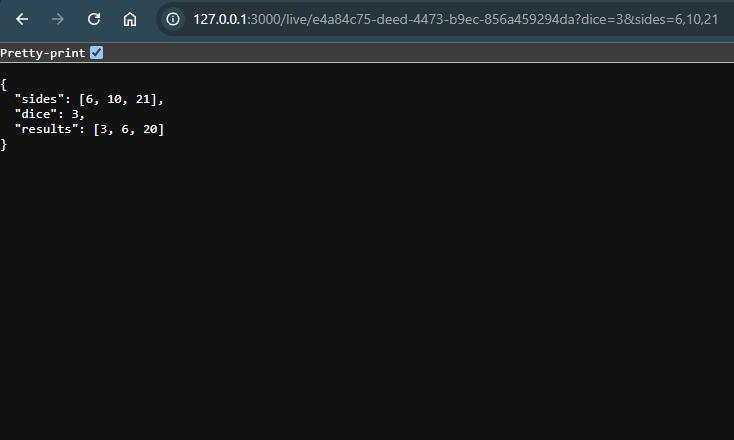The height and width of the screenshot is (440, 734).
Task: Click the value 20 in results array
Action: click(150, 129)
